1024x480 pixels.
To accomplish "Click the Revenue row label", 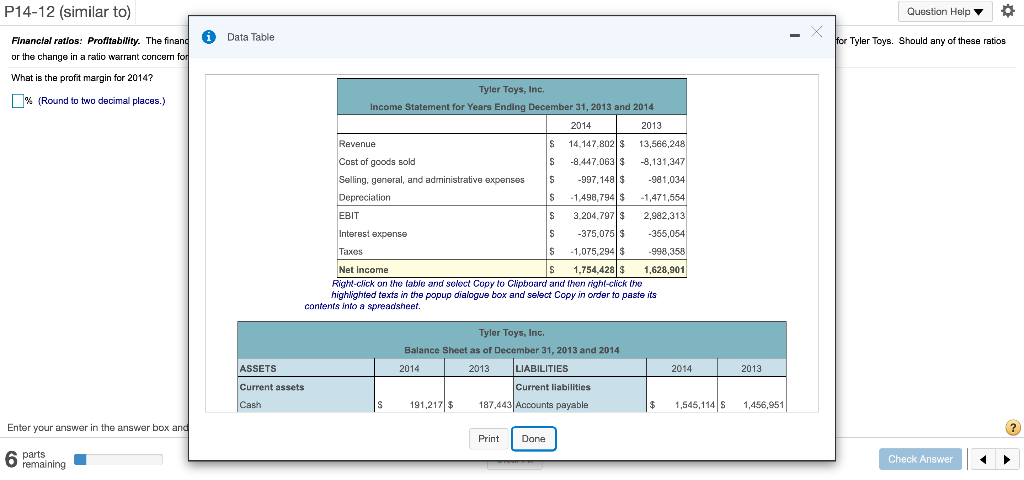I will (357, 144).
